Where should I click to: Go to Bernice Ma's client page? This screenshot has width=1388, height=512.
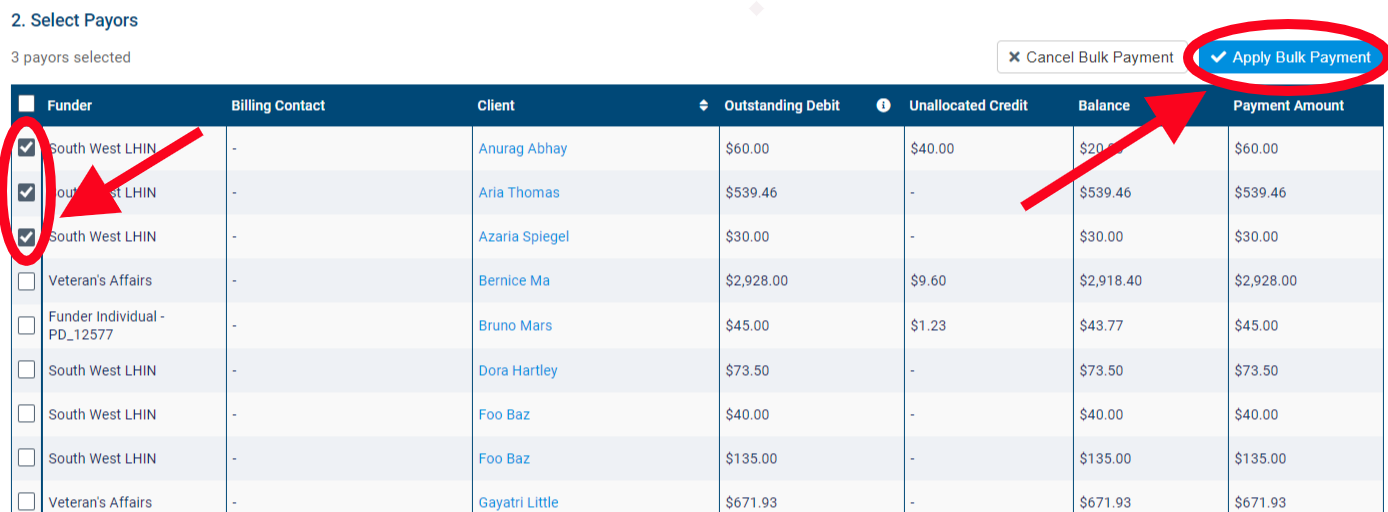(514, 281)
